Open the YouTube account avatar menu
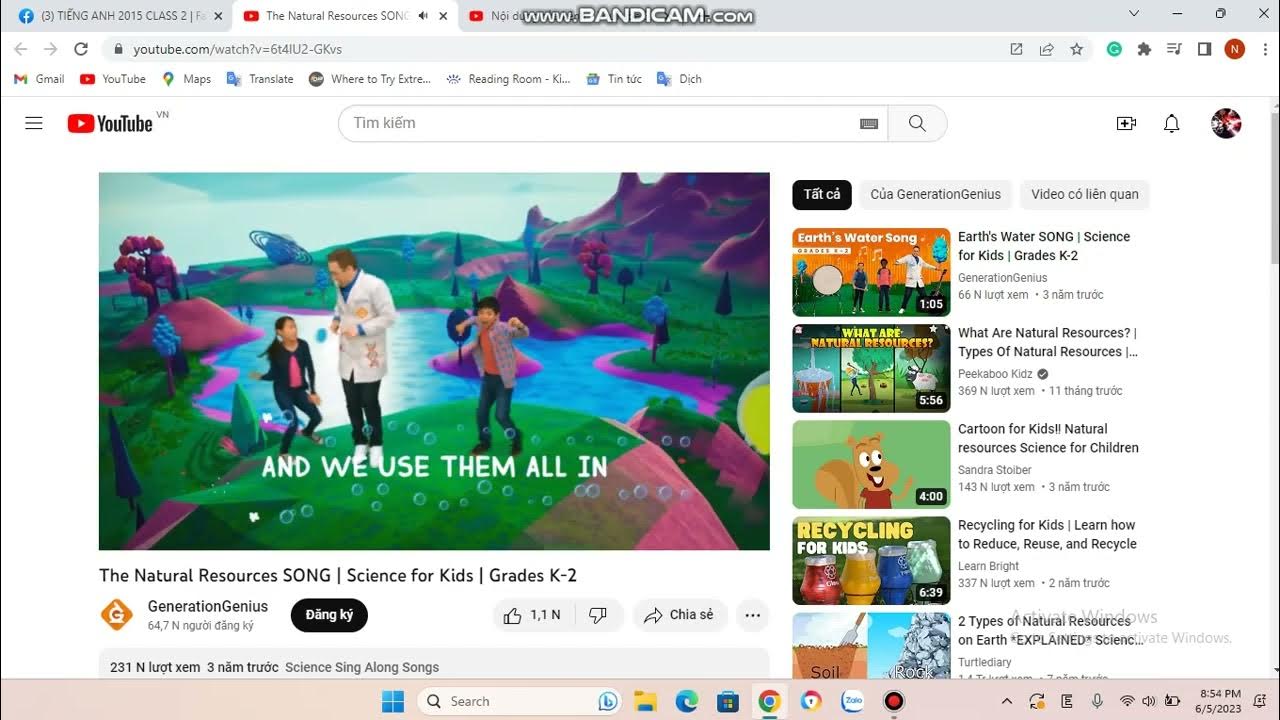This screenshot has width=1280, height=720. (x=1226, y=123)
